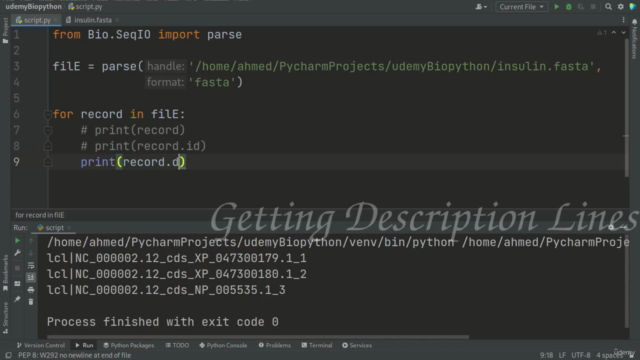Click the stop icon in top toolbar

pyautogui.click(x=593, y=7)
